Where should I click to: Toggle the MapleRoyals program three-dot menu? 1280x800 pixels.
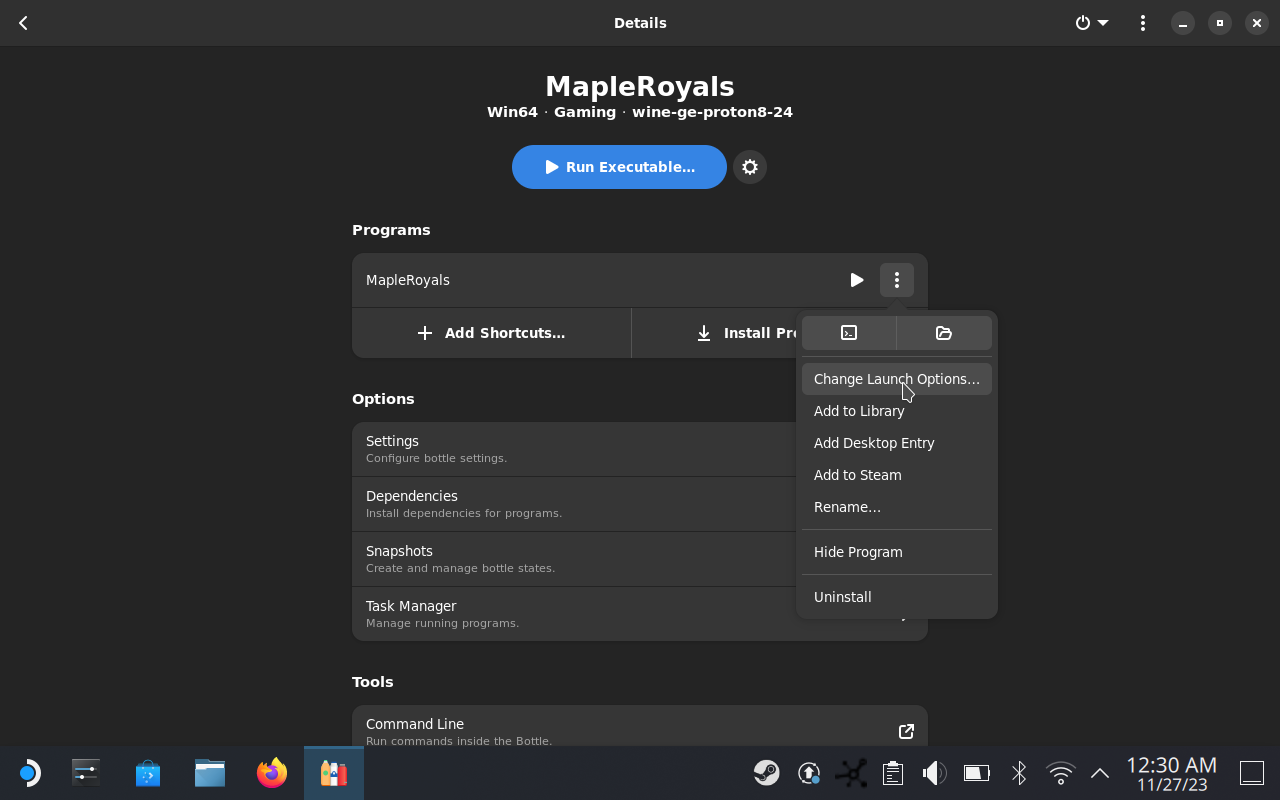(x=897, y=280)
